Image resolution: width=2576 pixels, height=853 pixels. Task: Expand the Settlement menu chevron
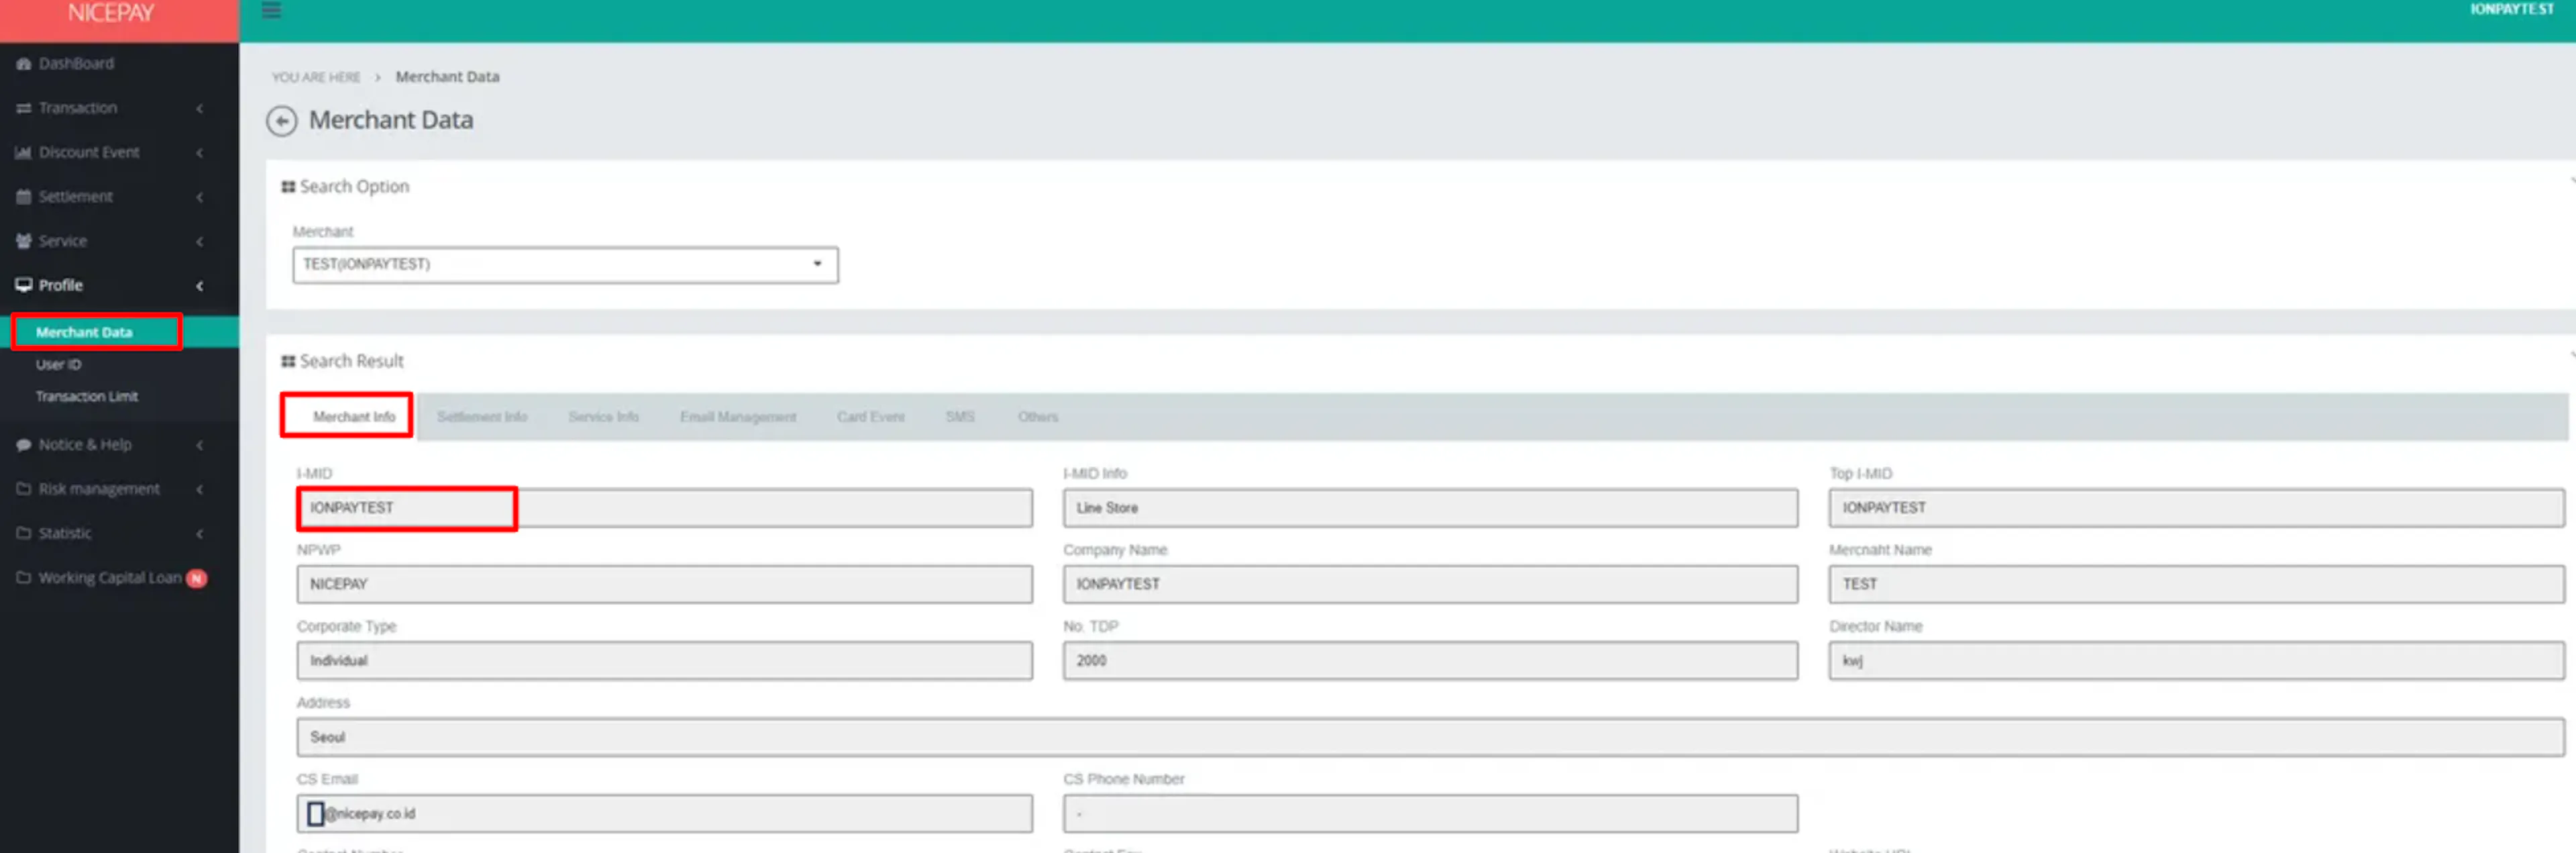200,197
